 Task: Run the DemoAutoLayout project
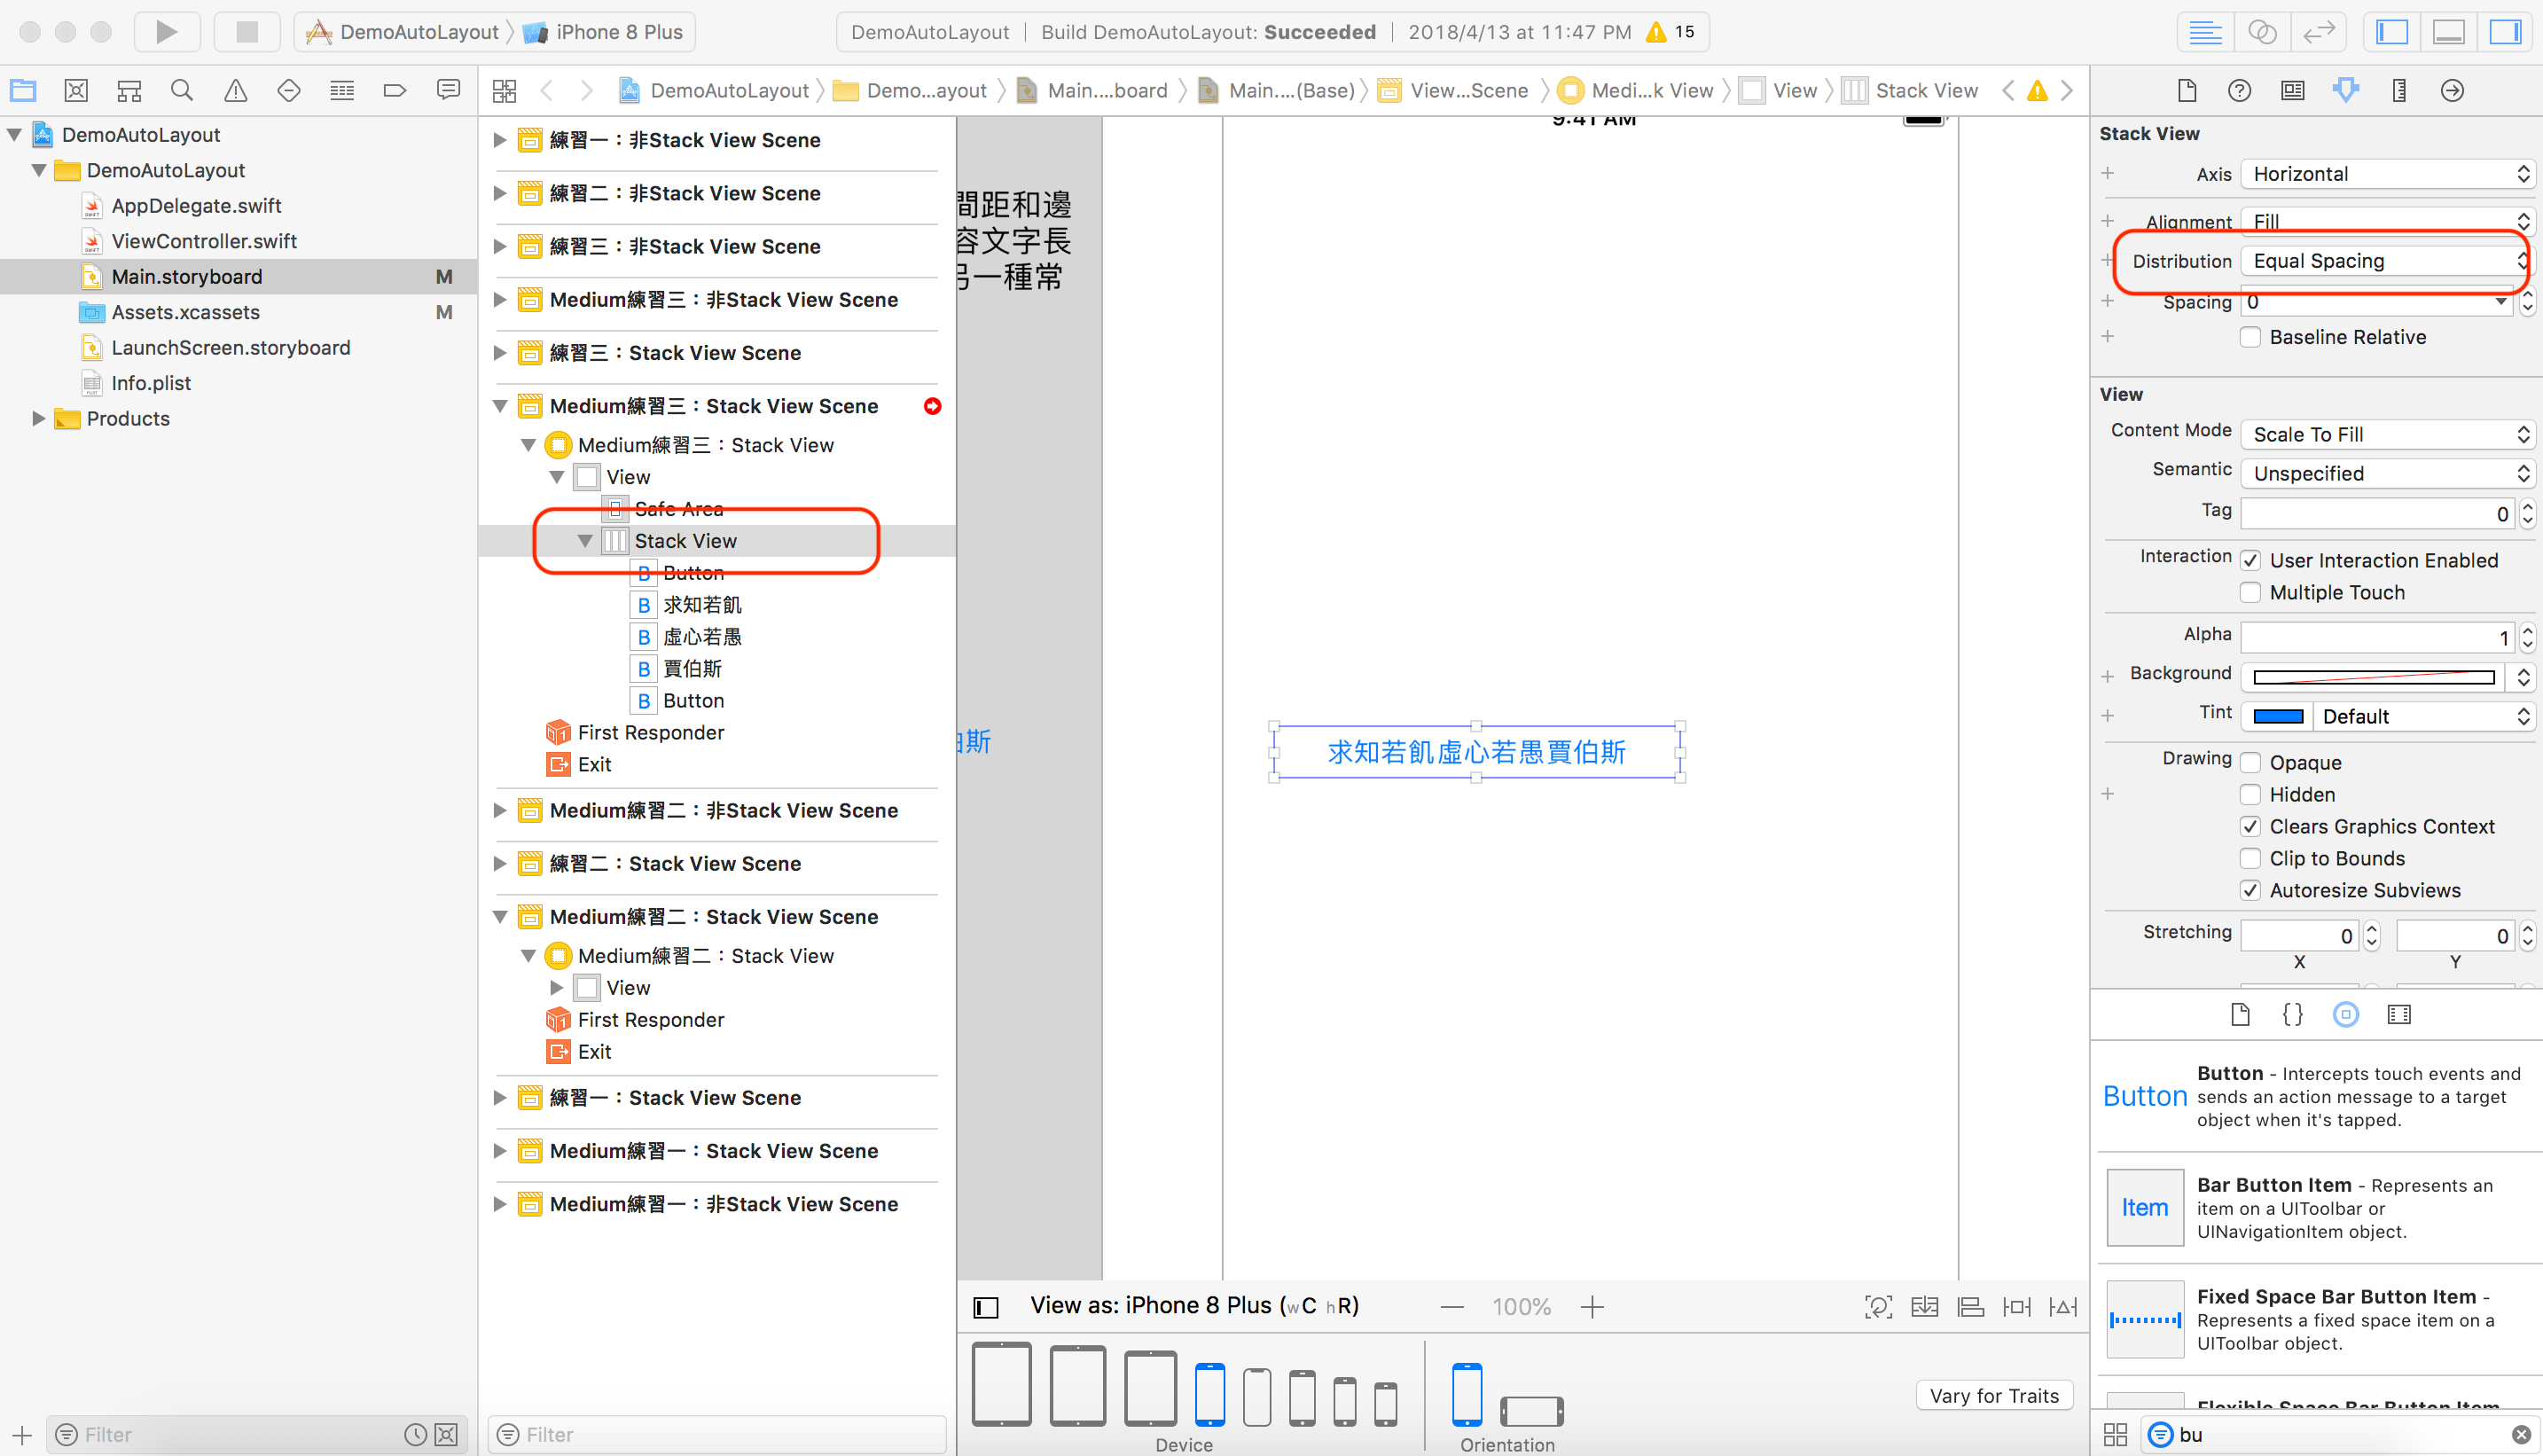tap(166, 31)
